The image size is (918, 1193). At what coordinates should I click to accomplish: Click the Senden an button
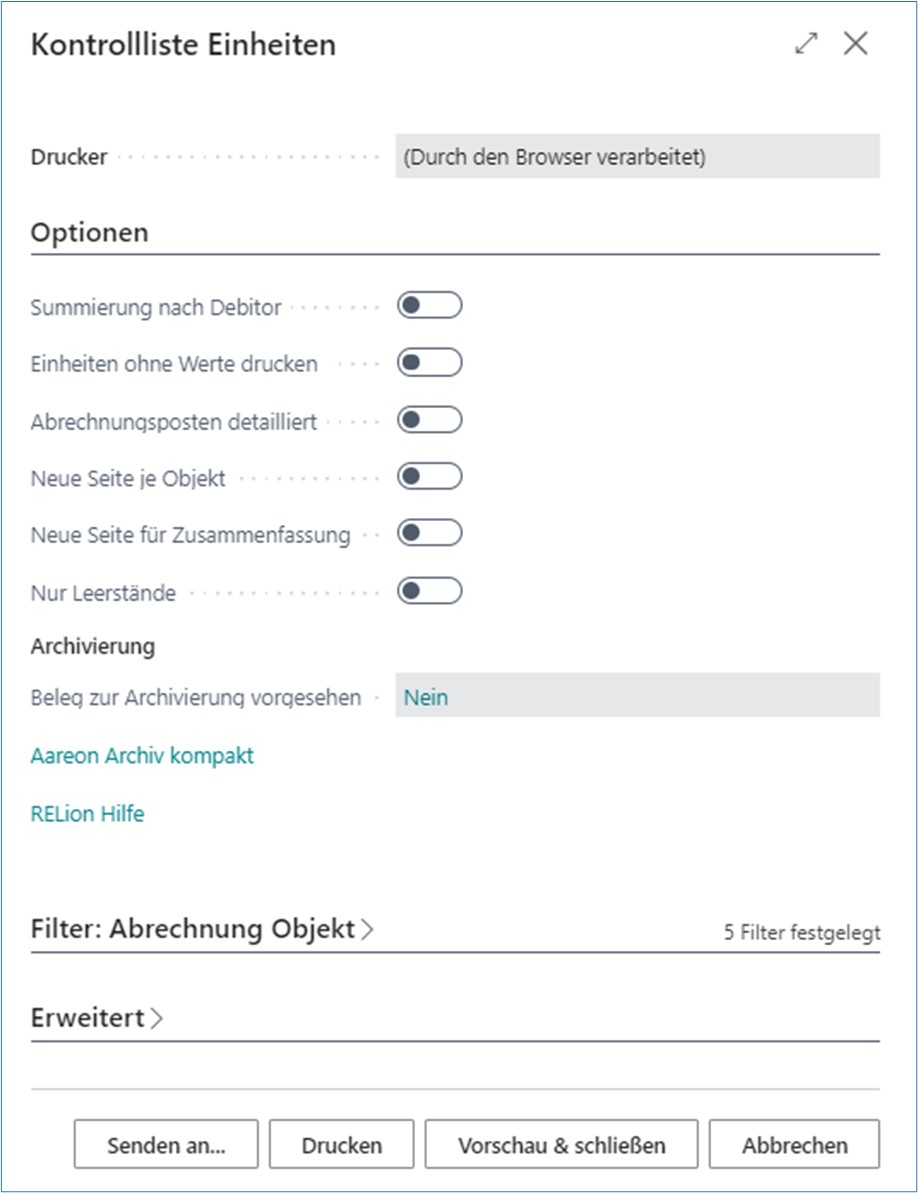[165, 1144]
